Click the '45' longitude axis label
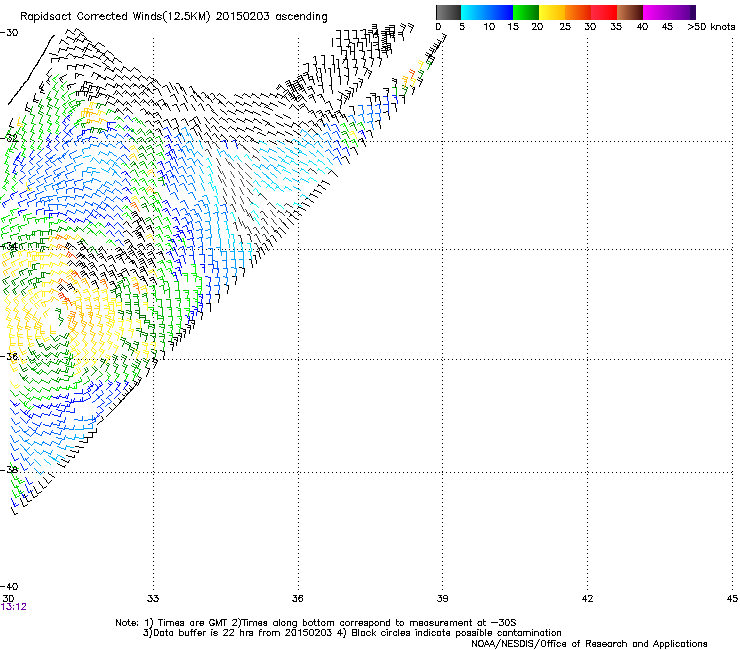Image resolution: width=740 pixels, height=650 pixels. click(732, 599)
